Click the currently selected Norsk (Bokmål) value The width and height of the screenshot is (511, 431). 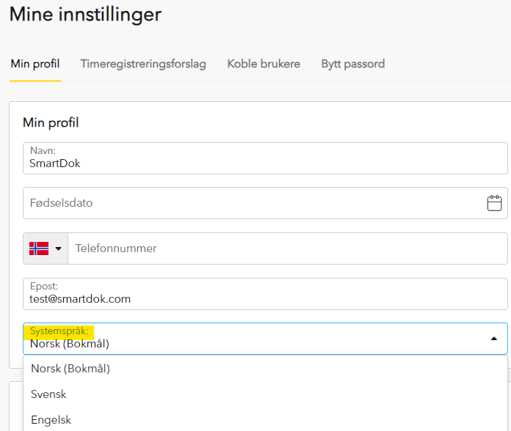tap(70, 344)
